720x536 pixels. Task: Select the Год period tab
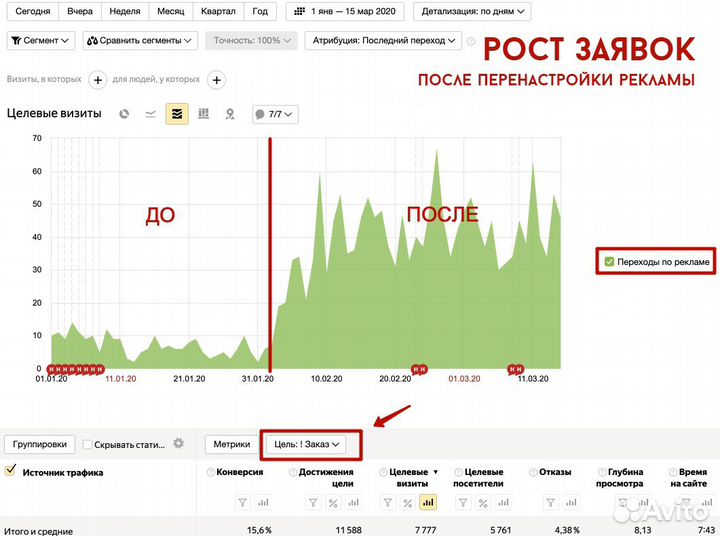(260, 11)
